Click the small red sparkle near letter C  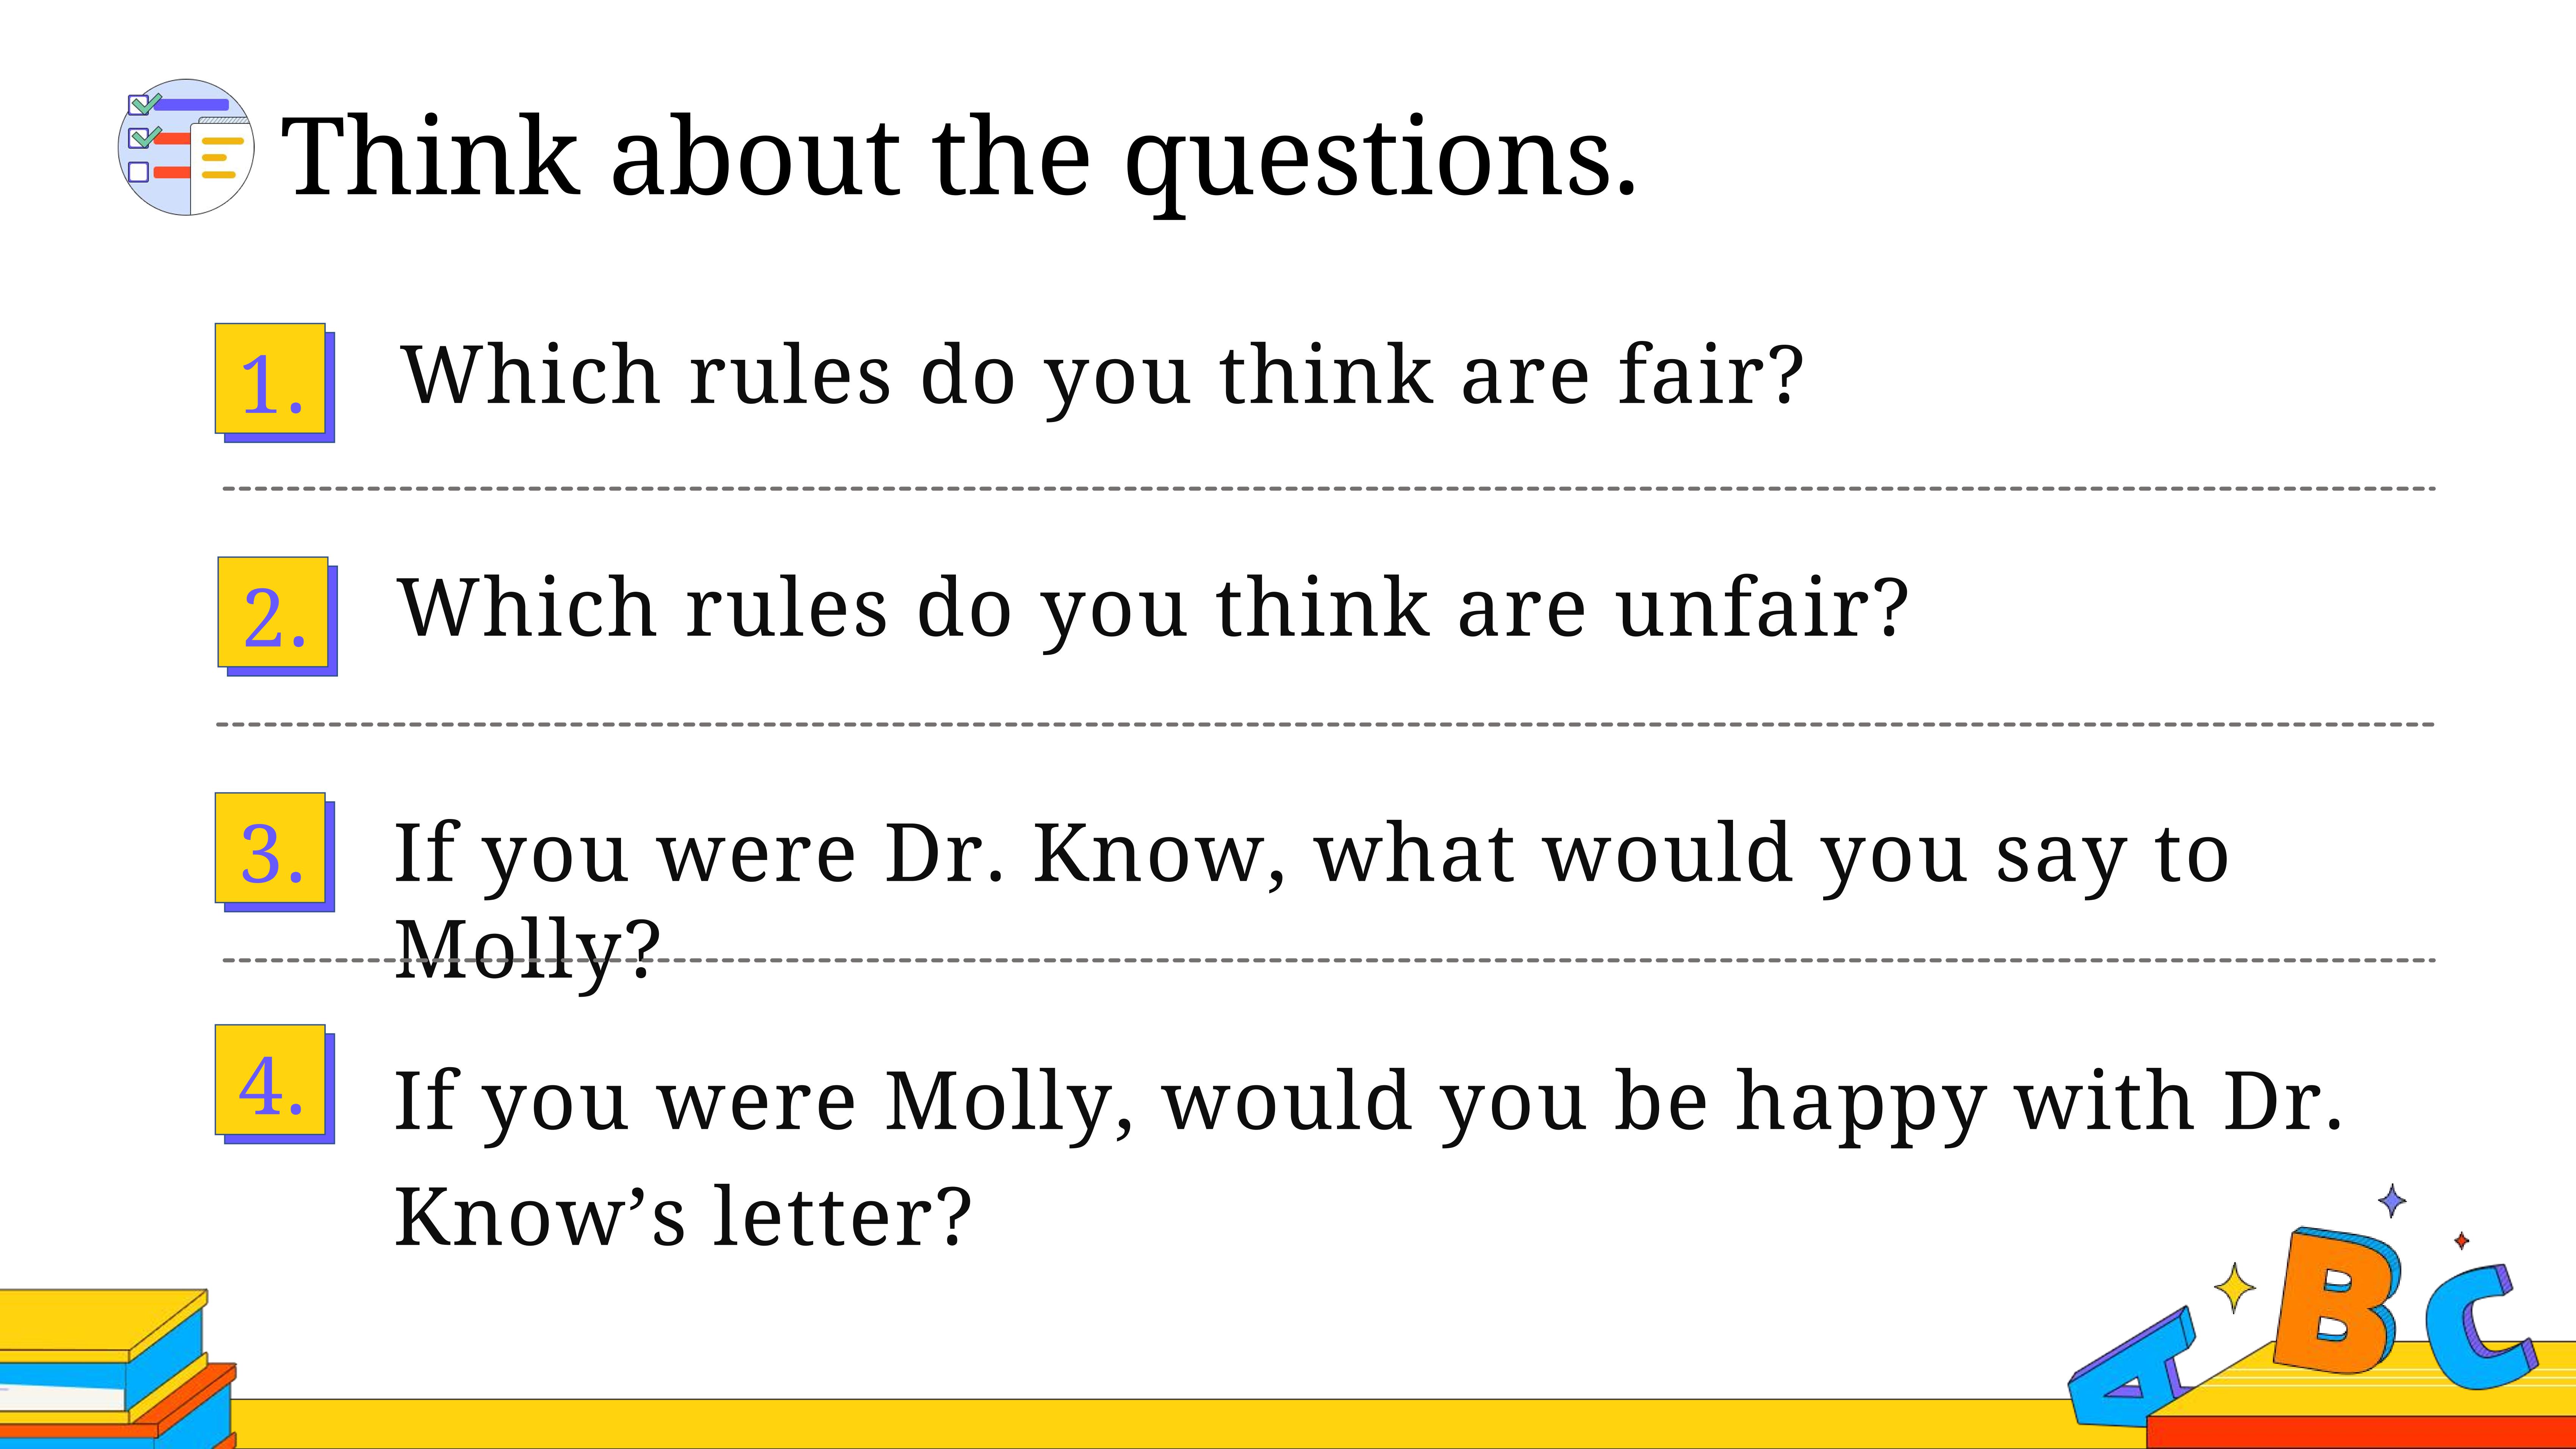coord(2462,1241)
